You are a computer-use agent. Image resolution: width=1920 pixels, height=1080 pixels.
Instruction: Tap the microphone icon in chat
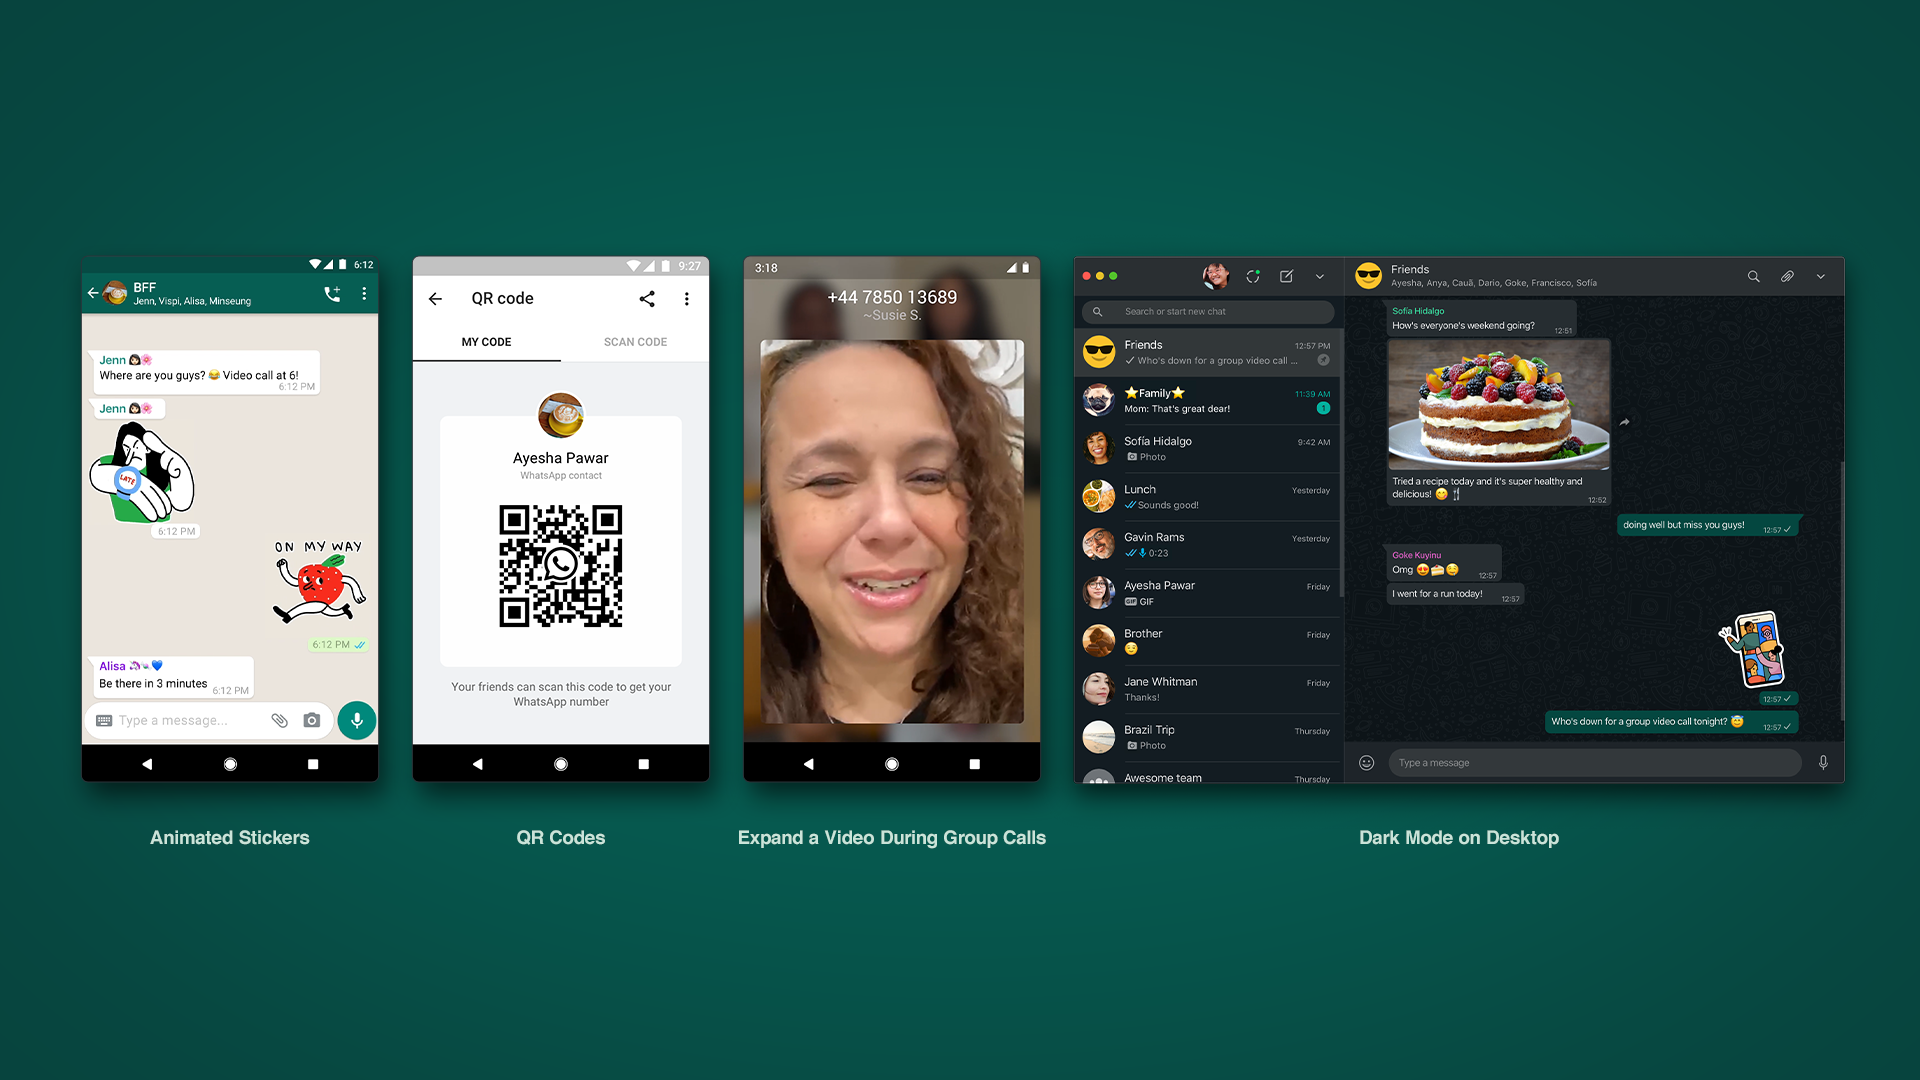pyautogui.click(x=357, y=720)
